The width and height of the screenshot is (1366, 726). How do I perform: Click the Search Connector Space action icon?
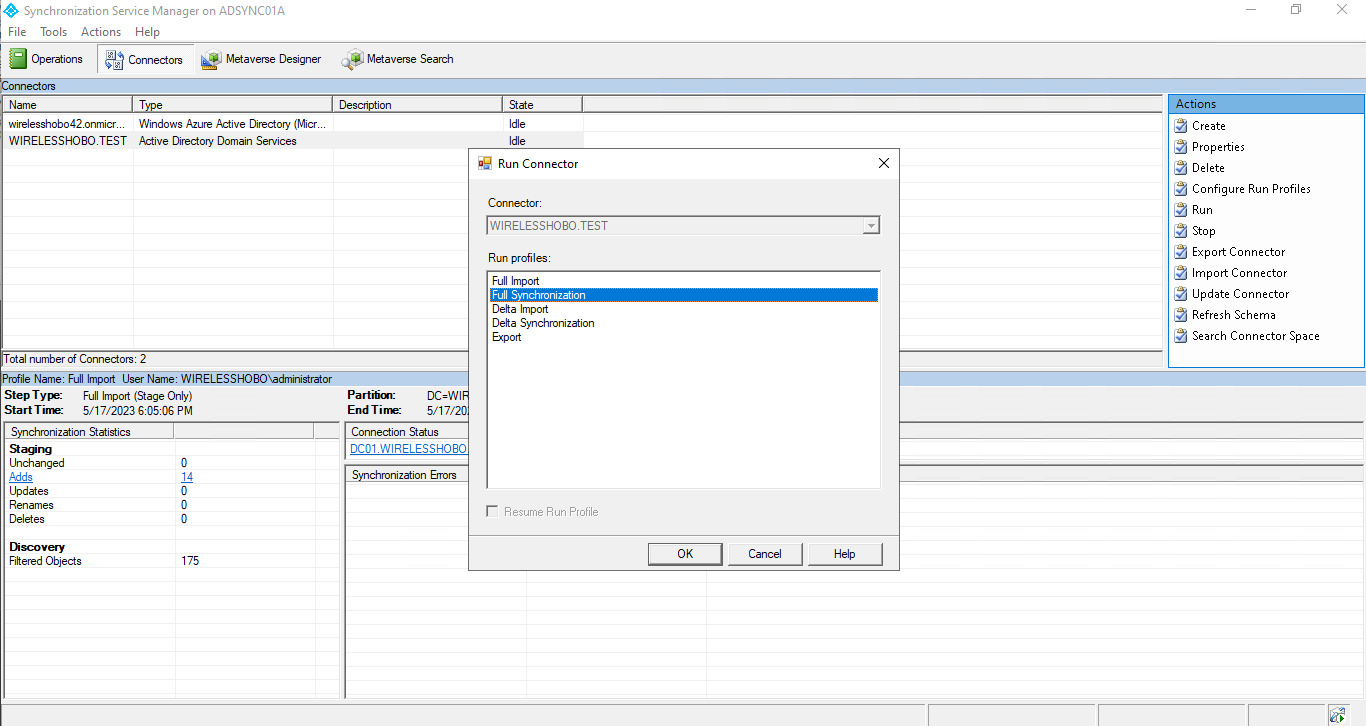[1181, 336]
